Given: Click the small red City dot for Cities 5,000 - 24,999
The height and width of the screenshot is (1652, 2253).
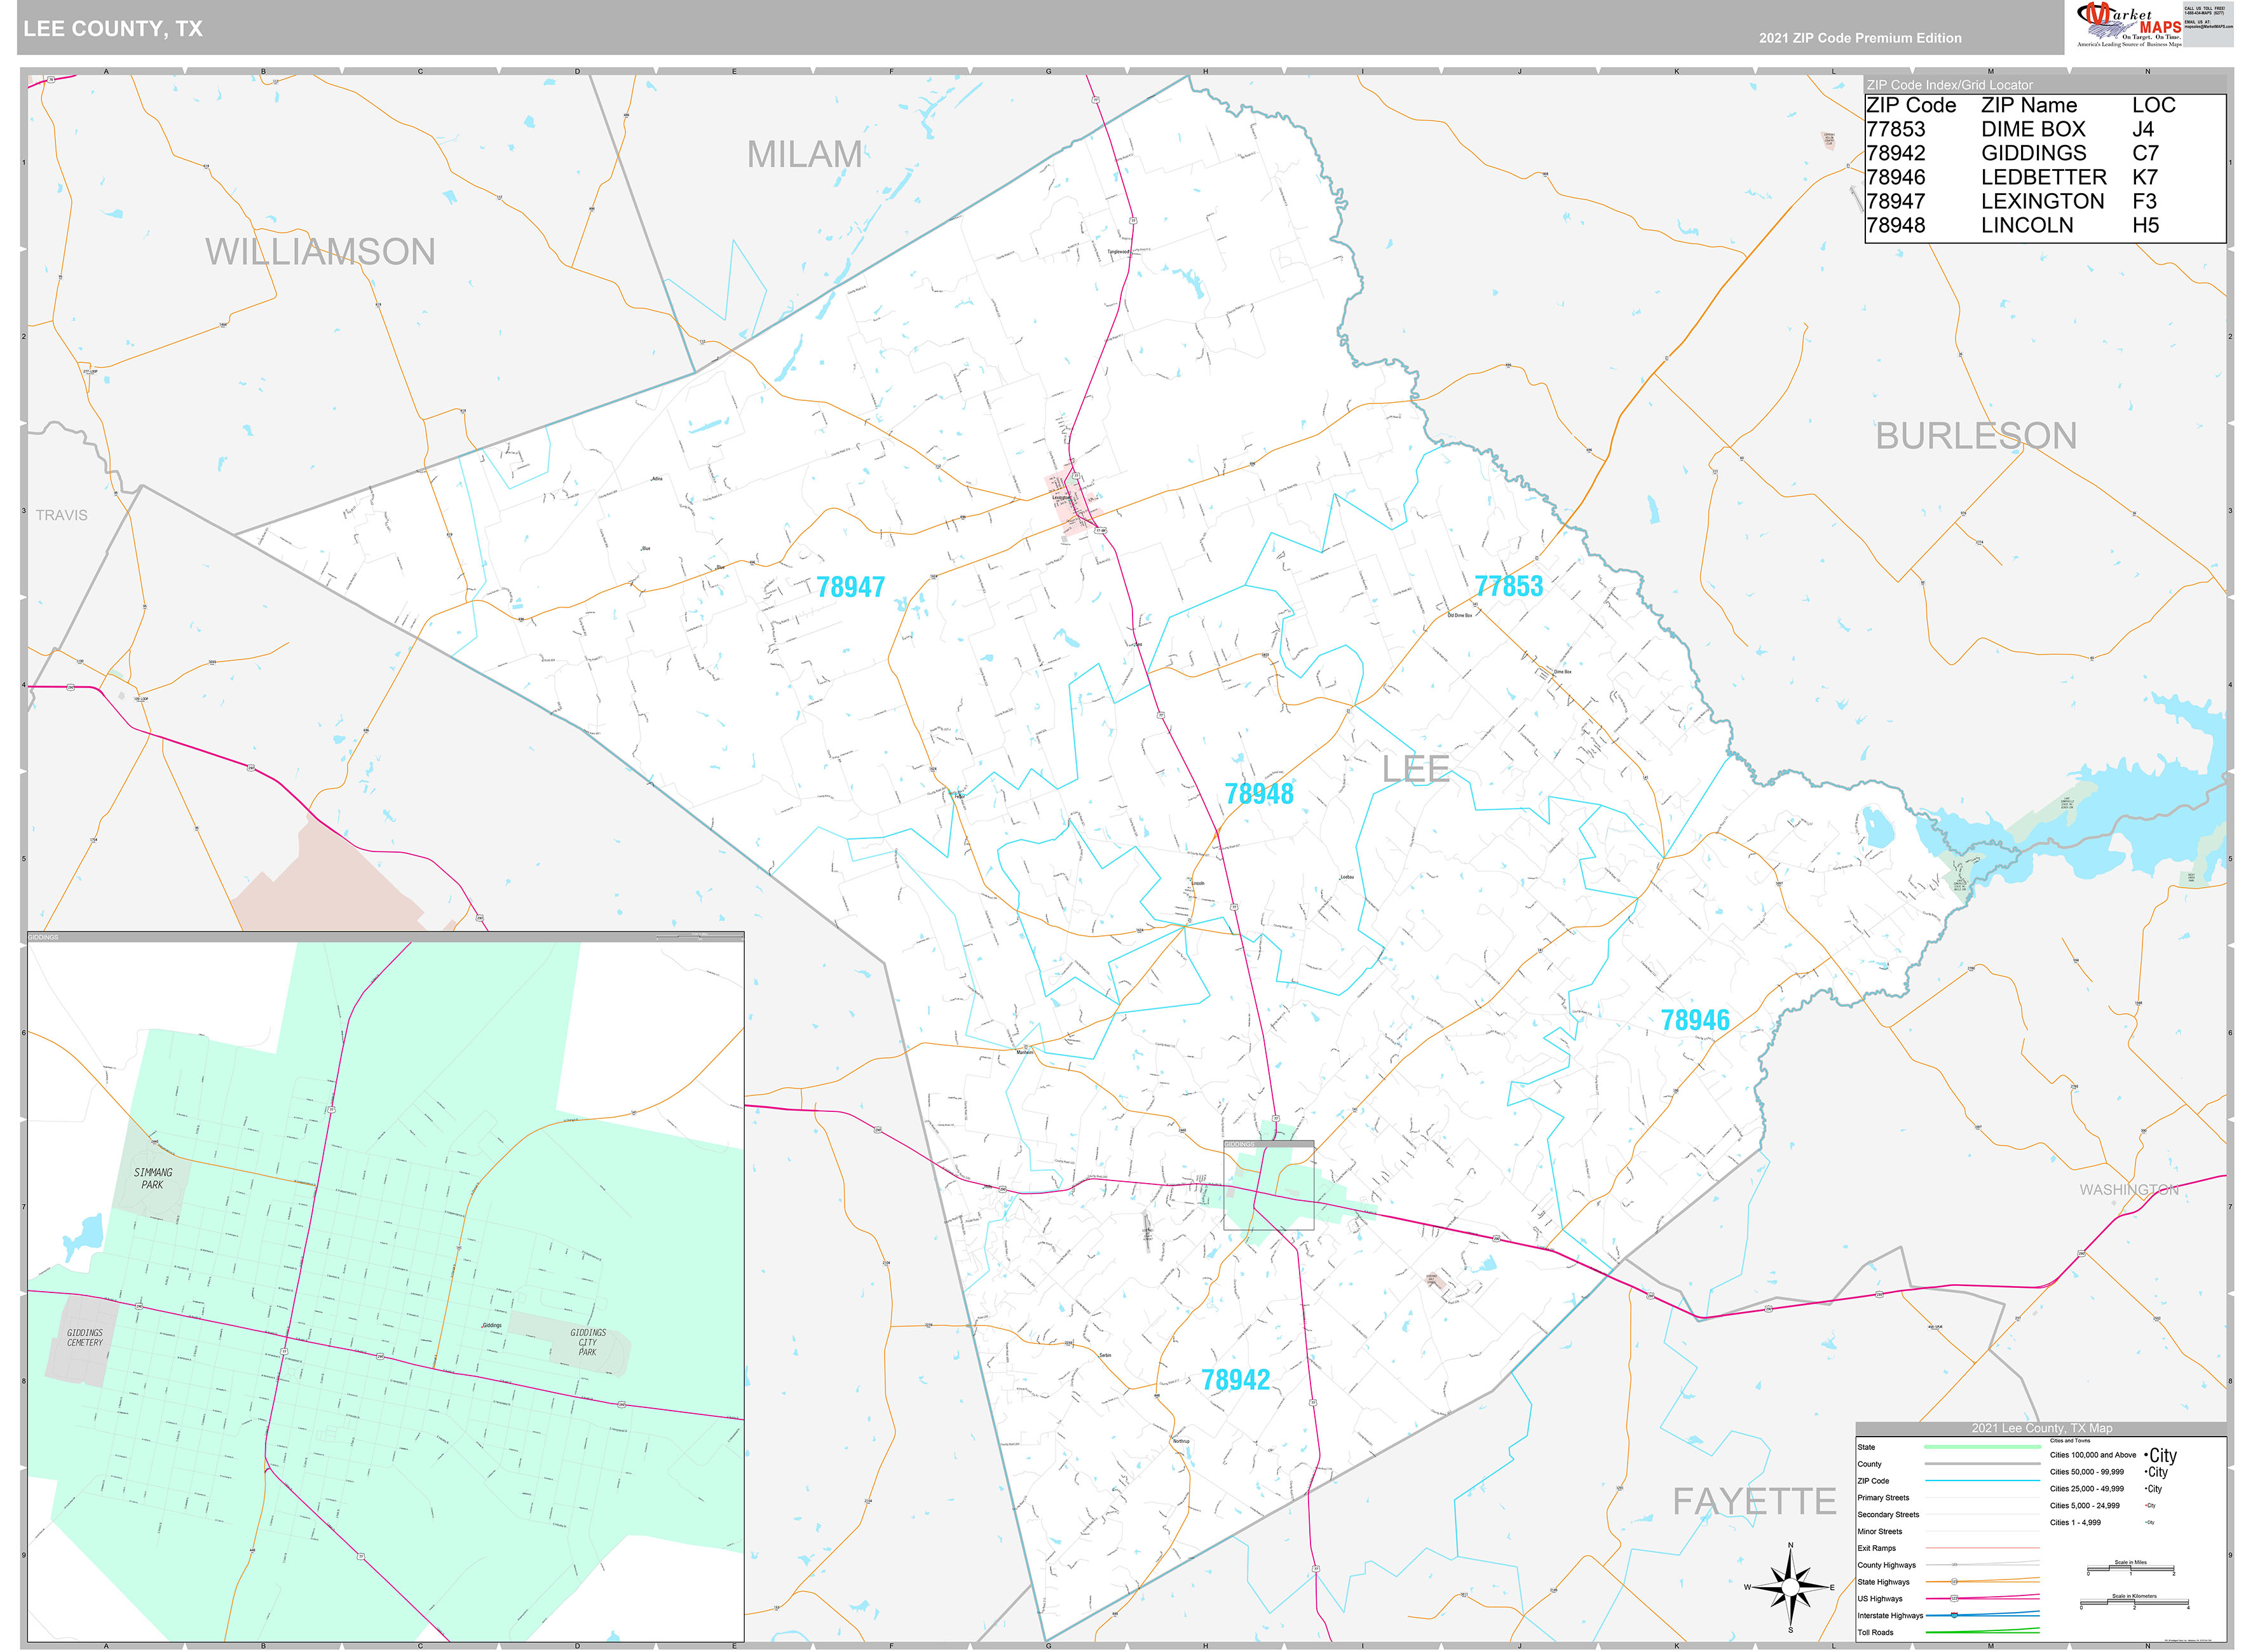Looking at the screenshot, I should [x=2146, y=1505].
